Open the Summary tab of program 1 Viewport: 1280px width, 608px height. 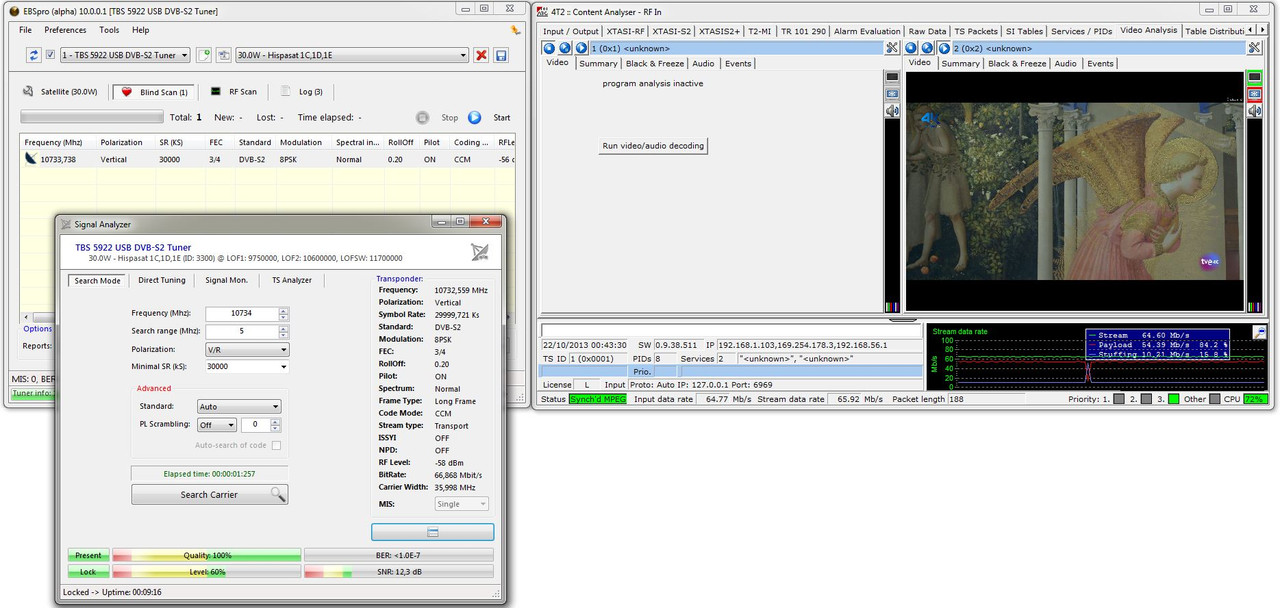tap(598, 63)
